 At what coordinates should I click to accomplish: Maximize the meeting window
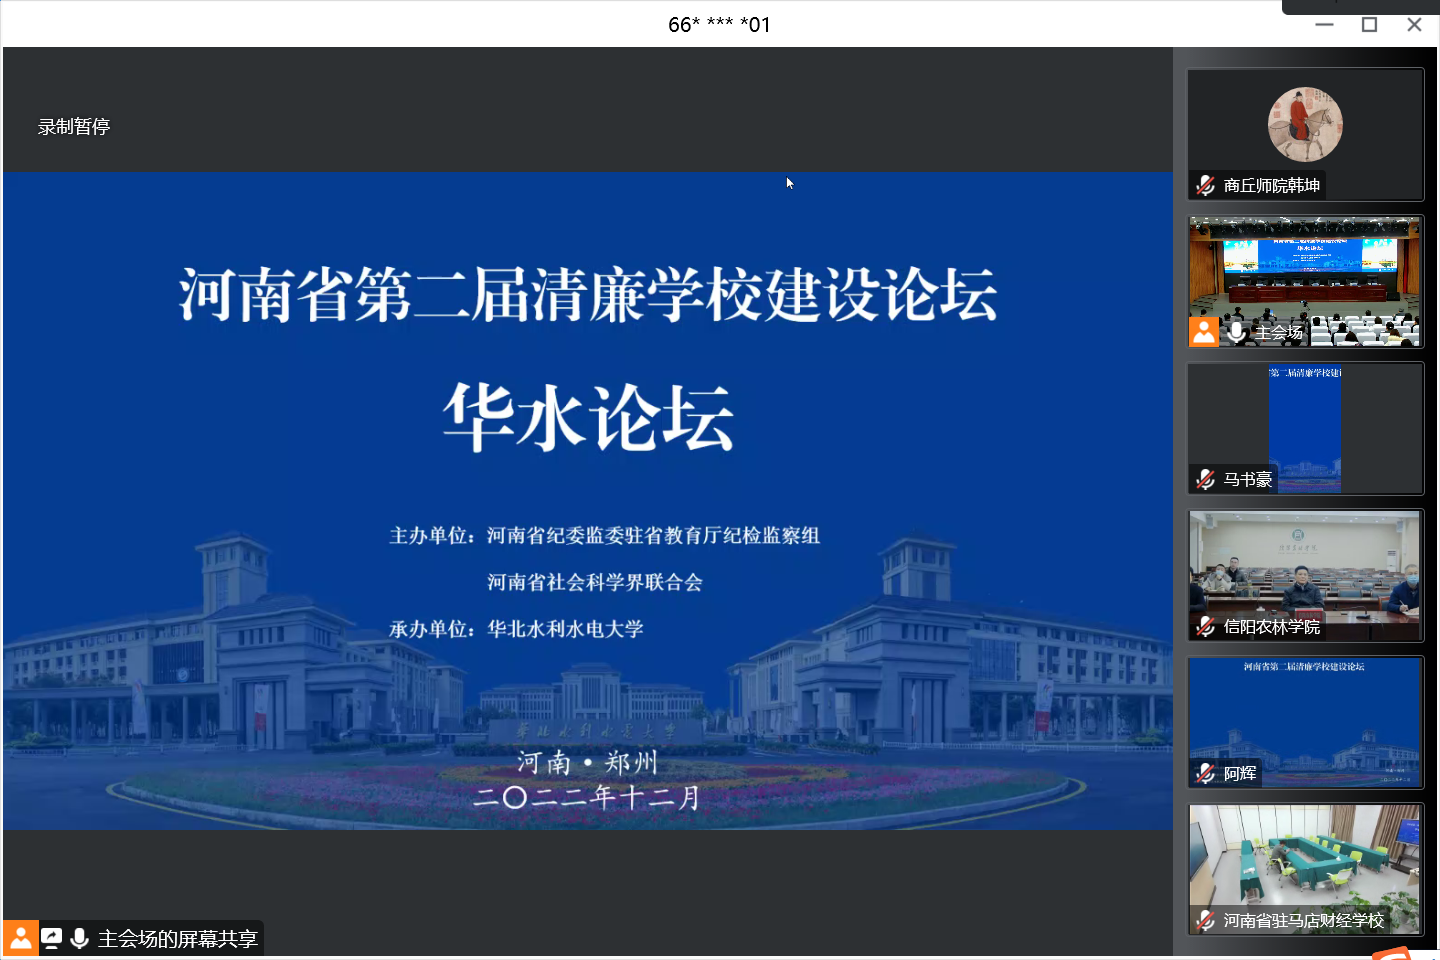1369,25
